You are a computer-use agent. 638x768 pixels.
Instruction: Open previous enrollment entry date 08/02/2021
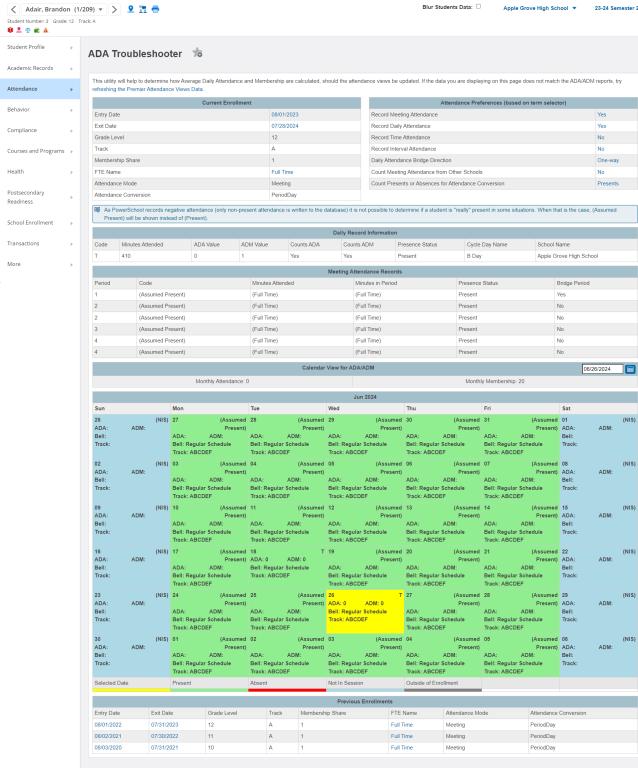coord(108,736)
